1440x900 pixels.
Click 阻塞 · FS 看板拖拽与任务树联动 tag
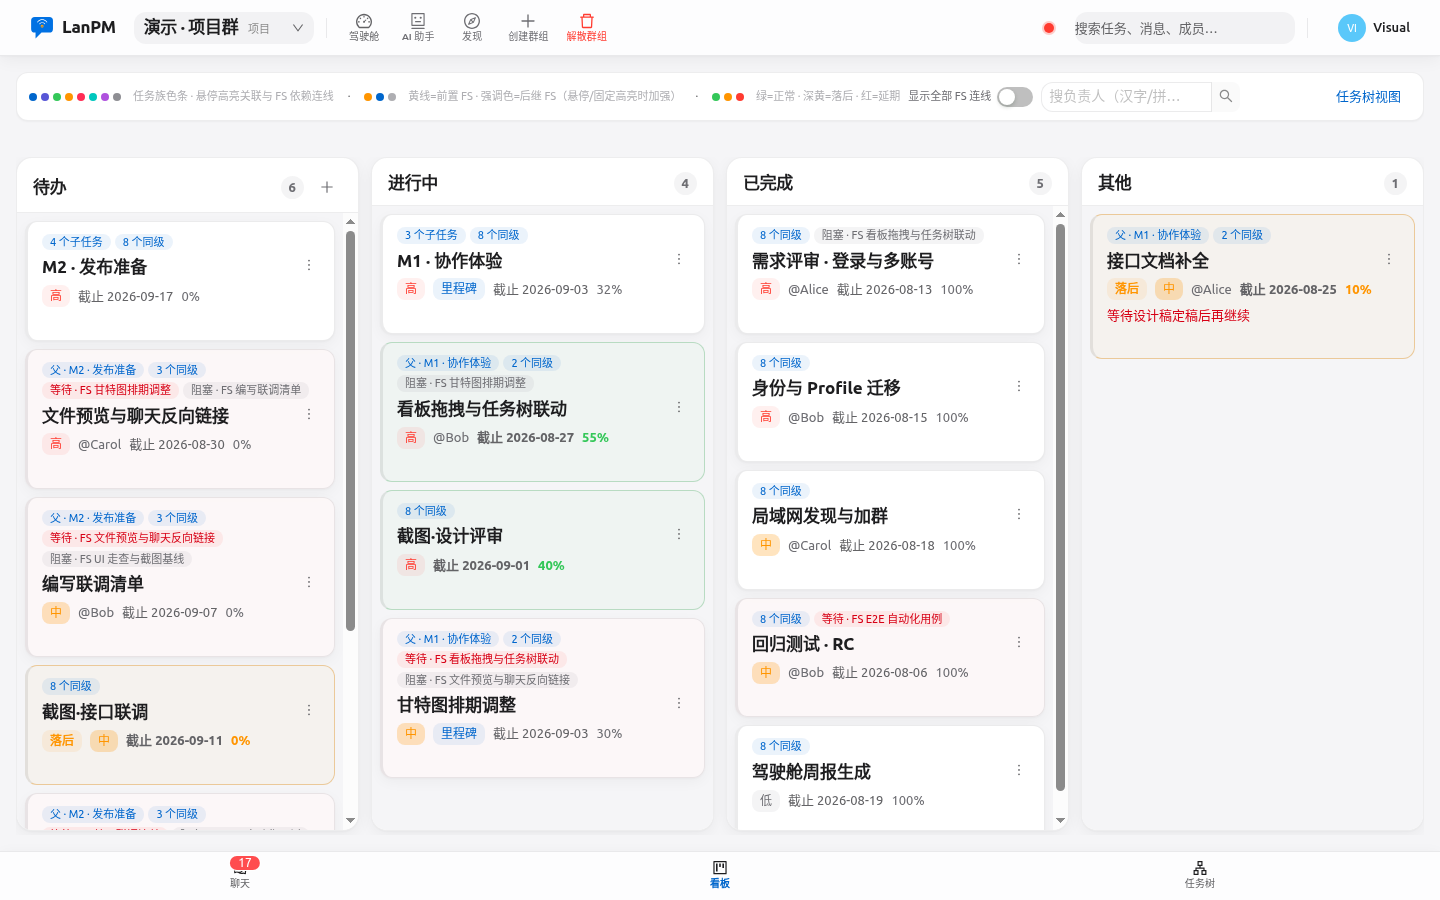(x=899, y=235)
